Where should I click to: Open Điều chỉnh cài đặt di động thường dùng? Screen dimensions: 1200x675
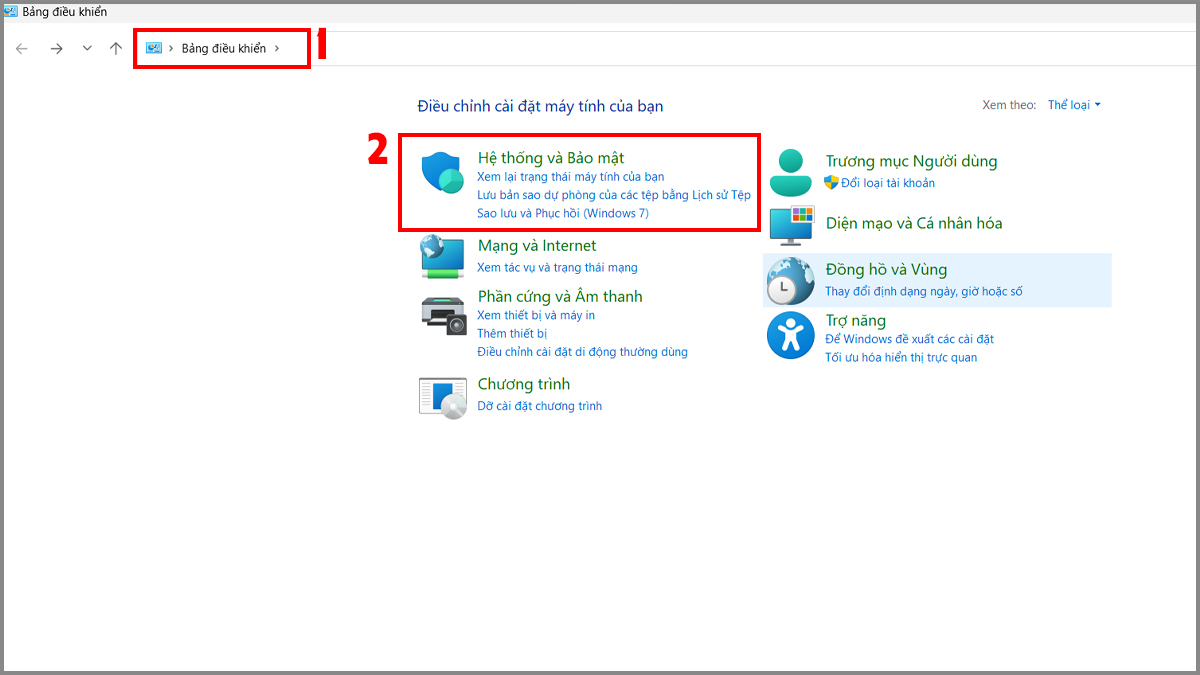582,352
